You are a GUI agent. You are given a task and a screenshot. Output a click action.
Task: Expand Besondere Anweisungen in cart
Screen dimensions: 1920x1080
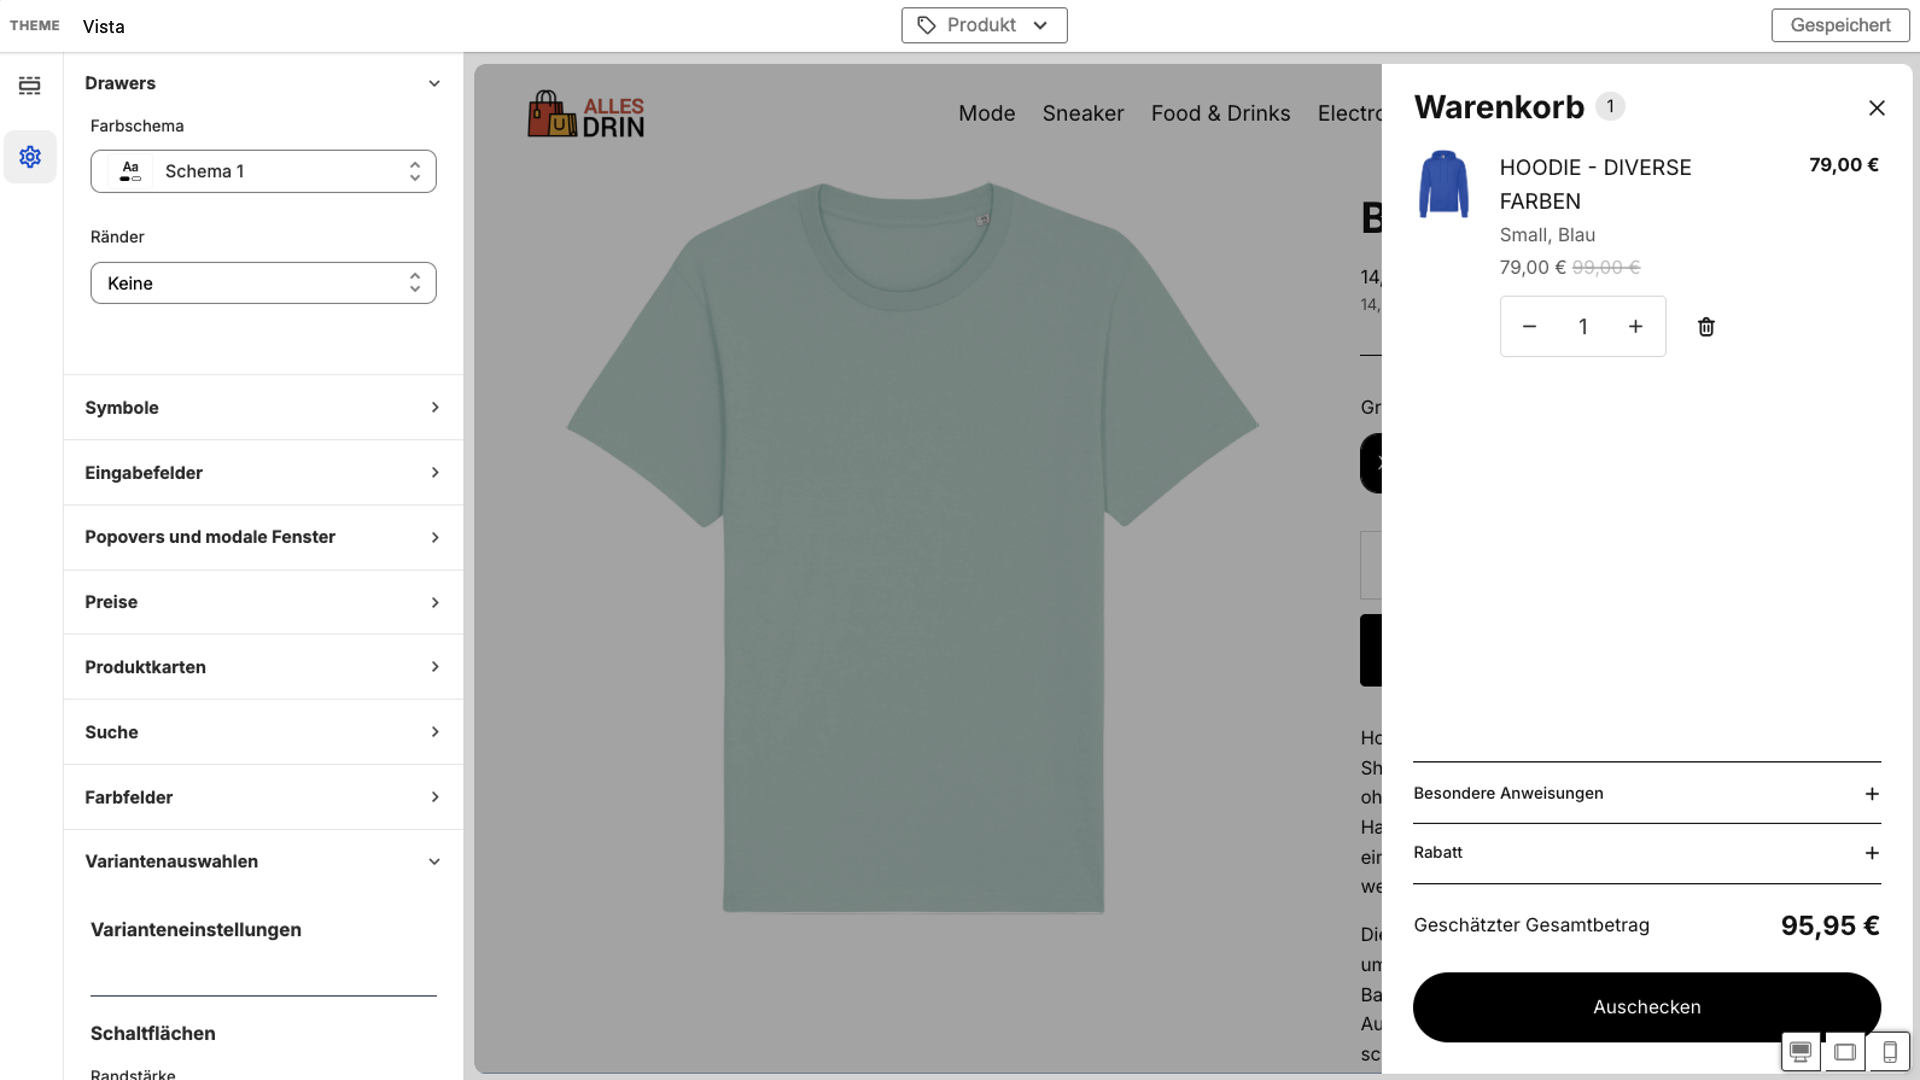point(1646,794)
